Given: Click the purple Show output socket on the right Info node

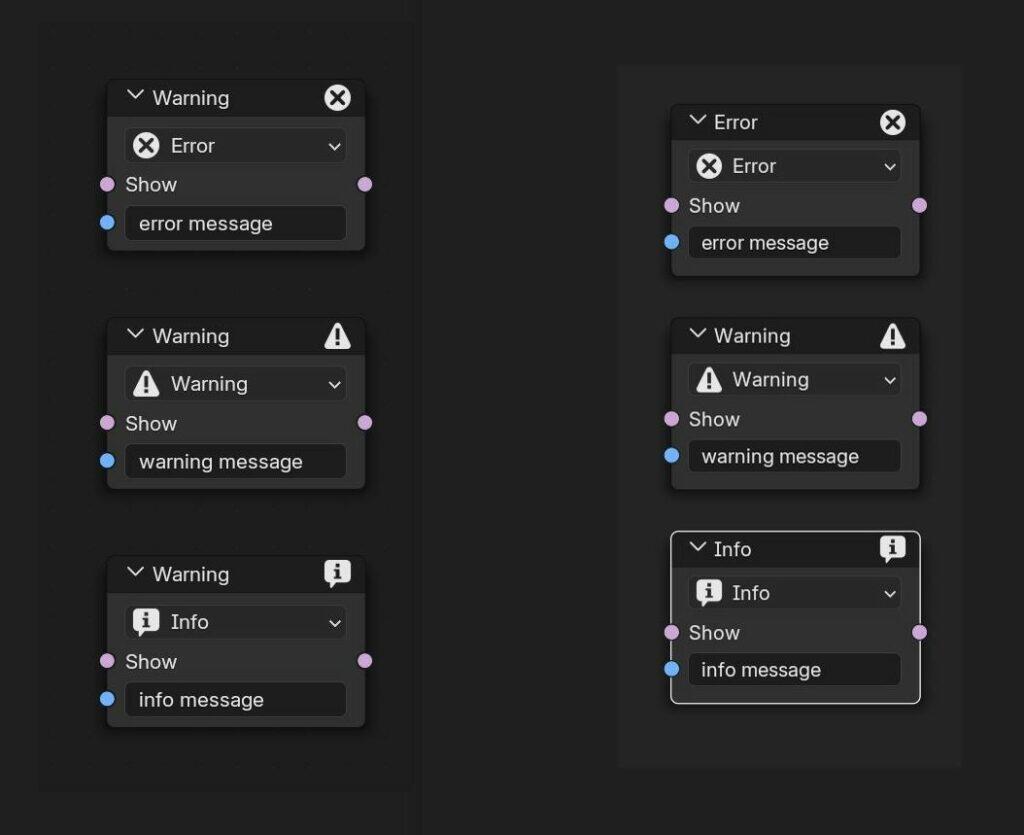Looking at the screenshot, I should [x=919, y=632].
